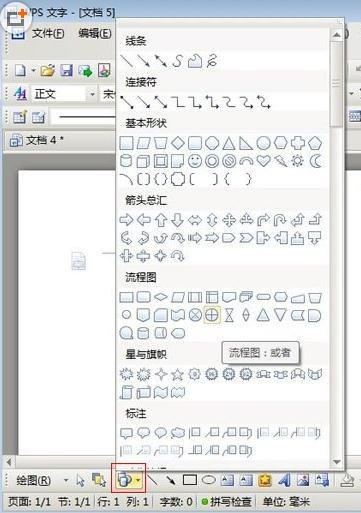The width and height of the screenshot is (361, 513).
Task: Pick the heart shape in basic shapes
Action: (263, 161)
